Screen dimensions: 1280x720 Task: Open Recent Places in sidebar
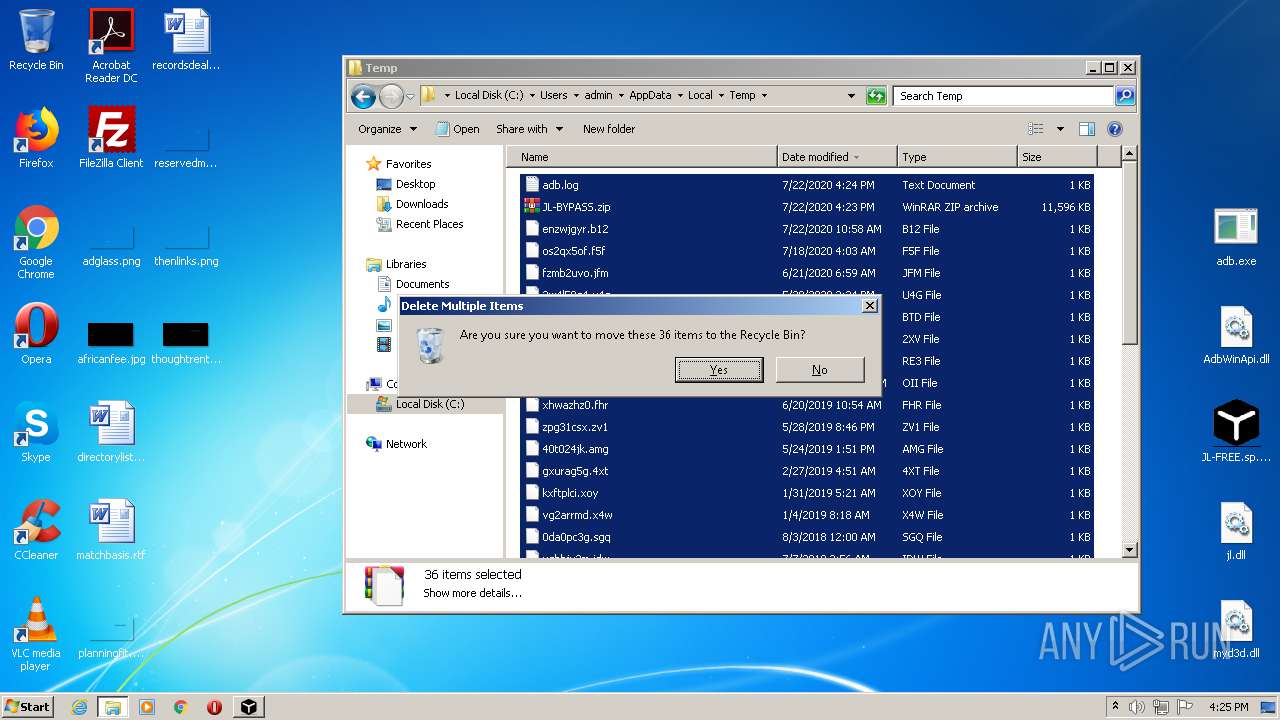pyautogui.click(x=419, y=224)
